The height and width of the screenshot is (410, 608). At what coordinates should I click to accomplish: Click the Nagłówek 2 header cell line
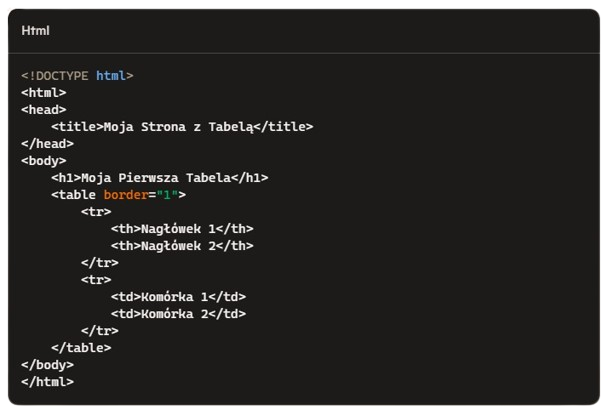(182, 246)
